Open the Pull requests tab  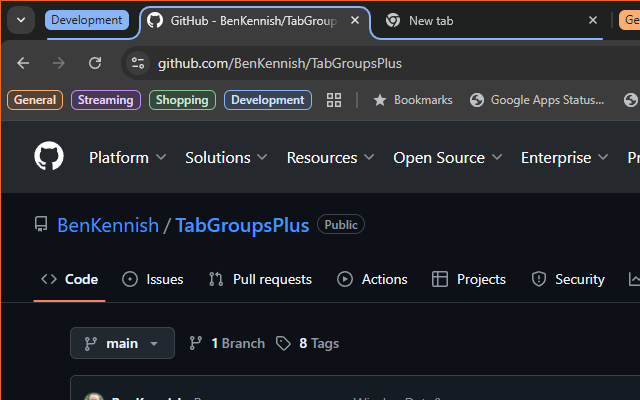(260, 280)
